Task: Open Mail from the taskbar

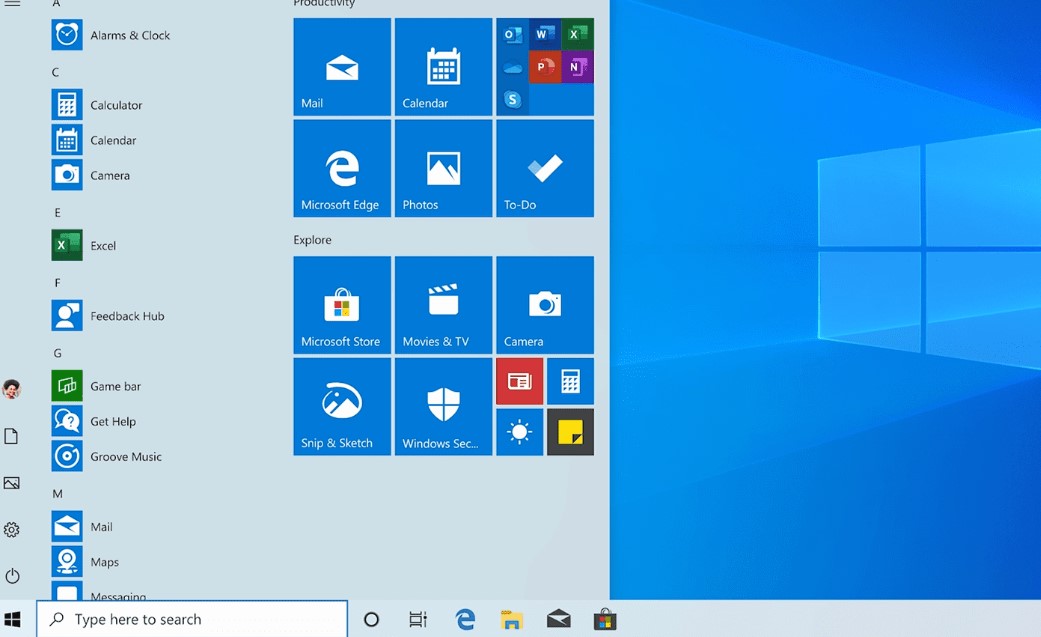Action: pyautogui.click(x=558, y=620)
